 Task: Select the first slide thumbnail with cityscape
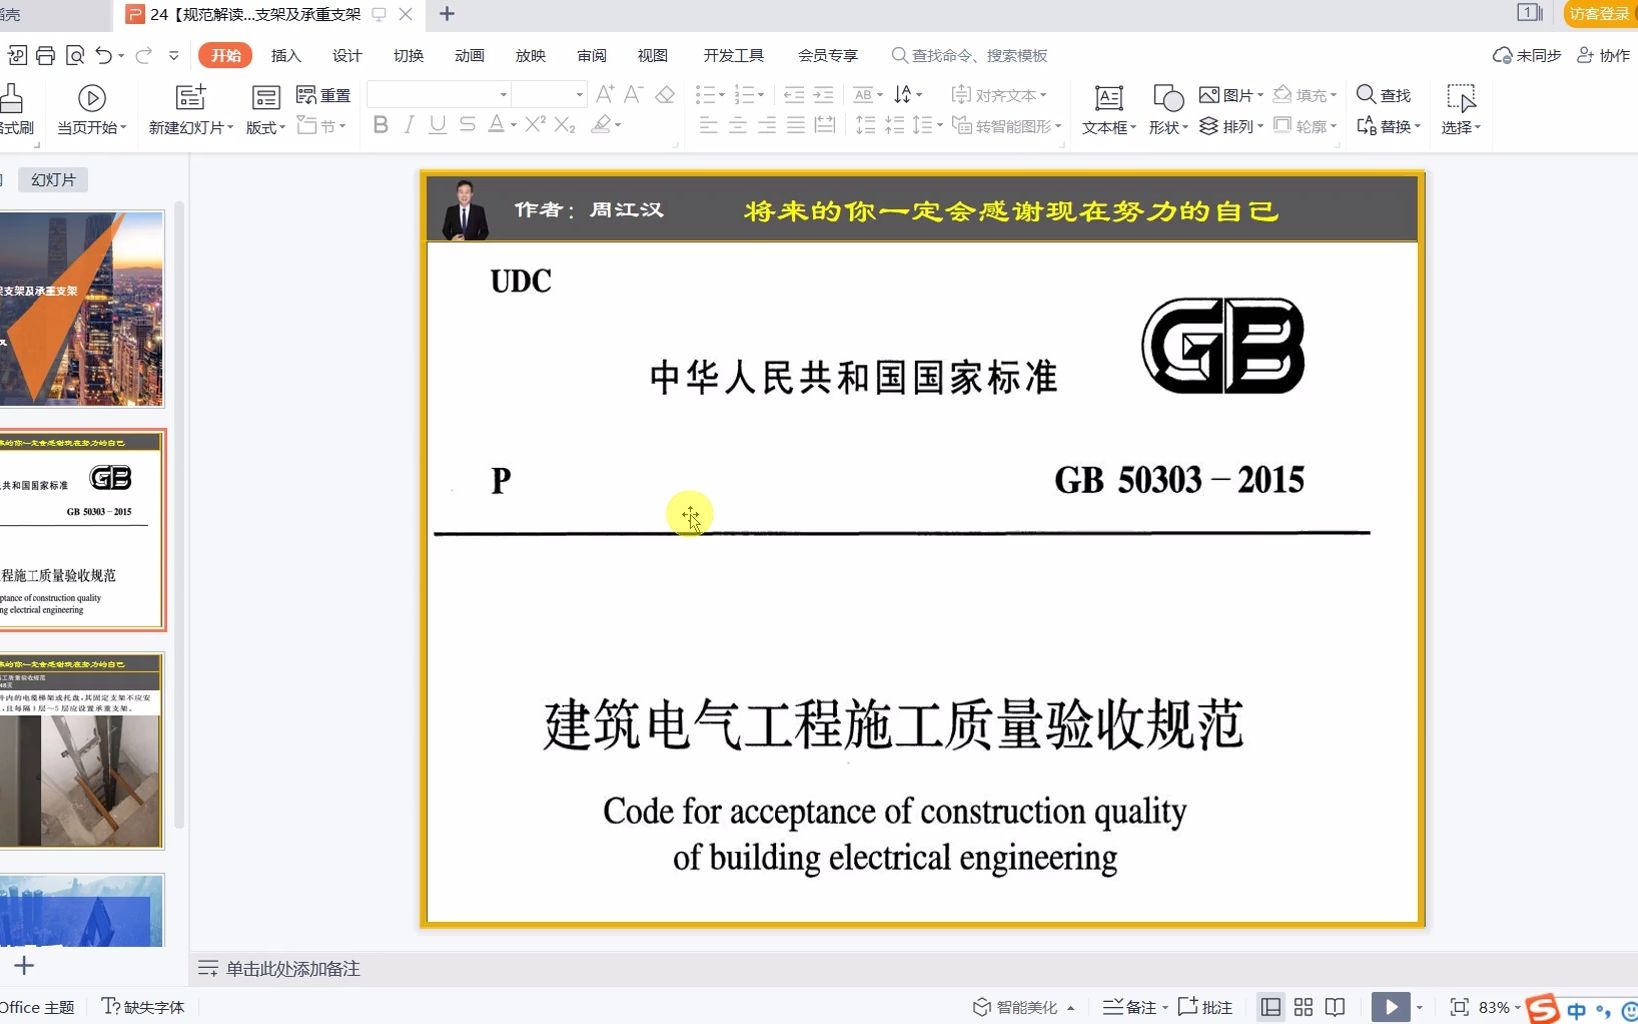(82, 309)
